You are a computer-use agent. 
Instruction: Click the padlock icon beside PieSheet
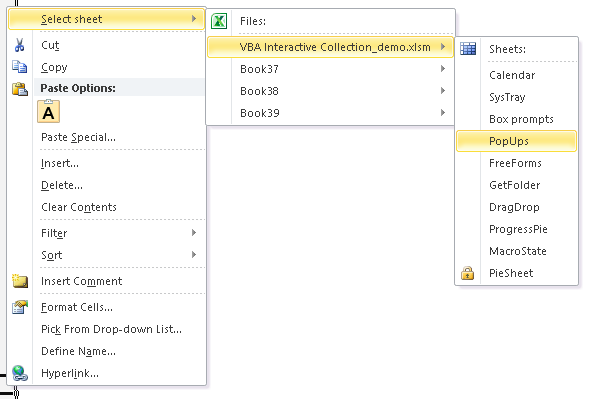click(x=468, y=273)
